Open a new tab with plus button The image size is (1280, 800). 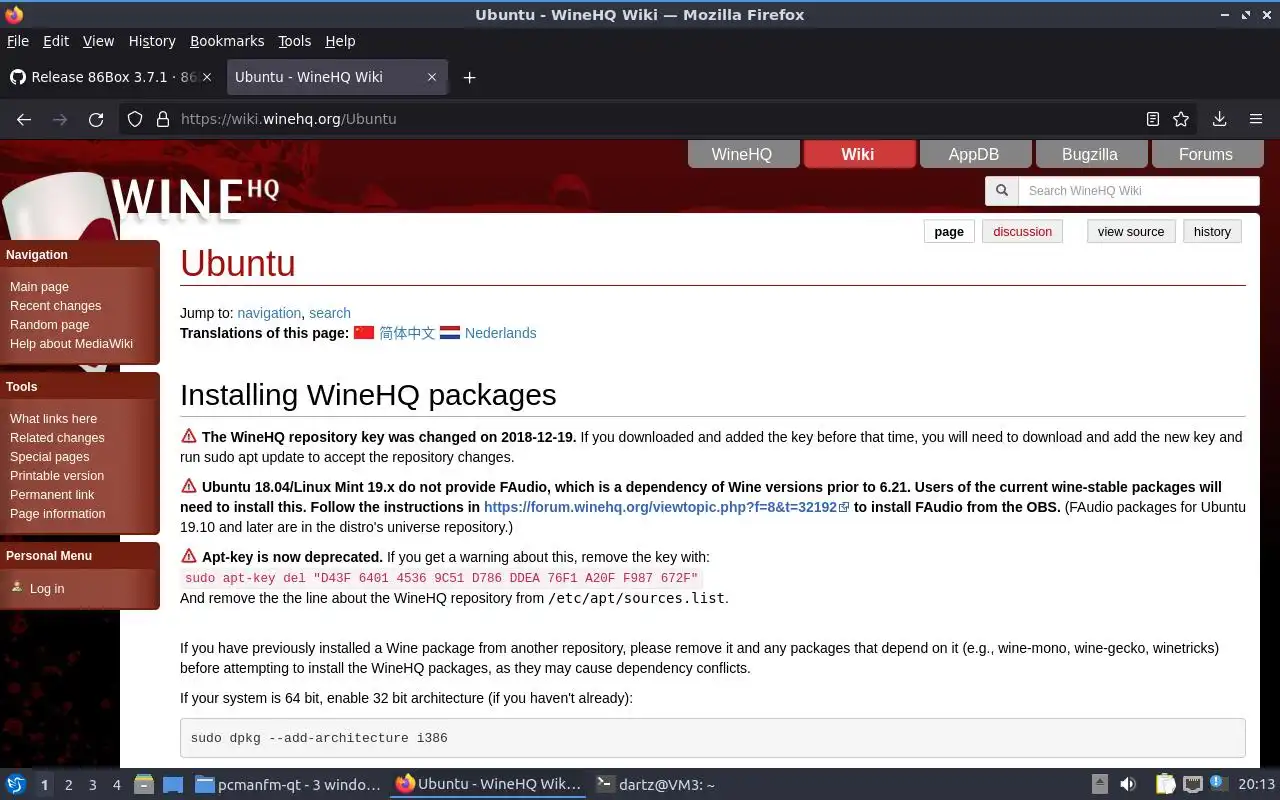[x=469, y=77]
